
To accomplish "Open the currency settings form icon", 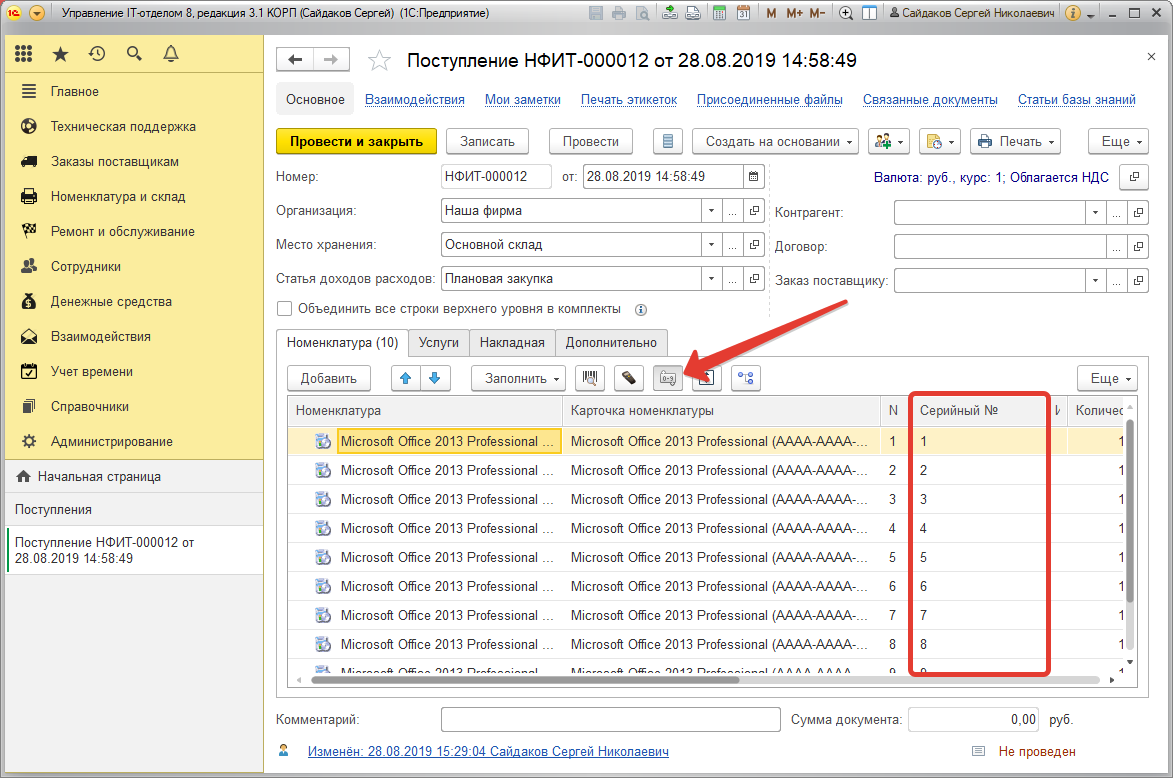I will [1134, 177].
